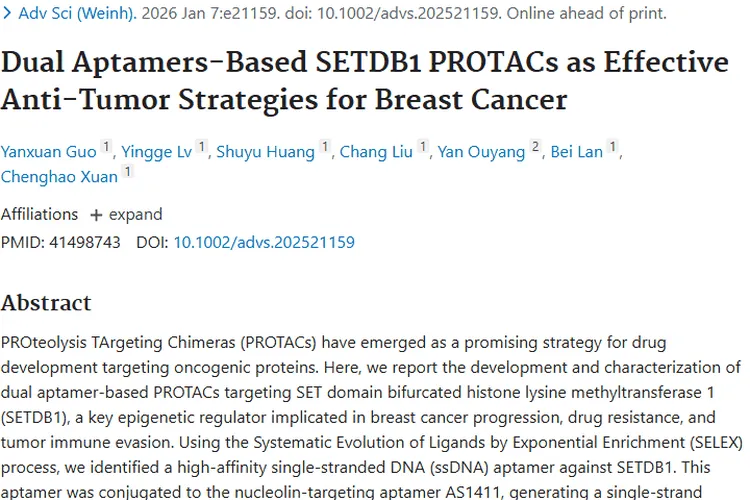Screen dimensions: 750x500
Task: Click the Abstract section heading
Action: [46, 303]
